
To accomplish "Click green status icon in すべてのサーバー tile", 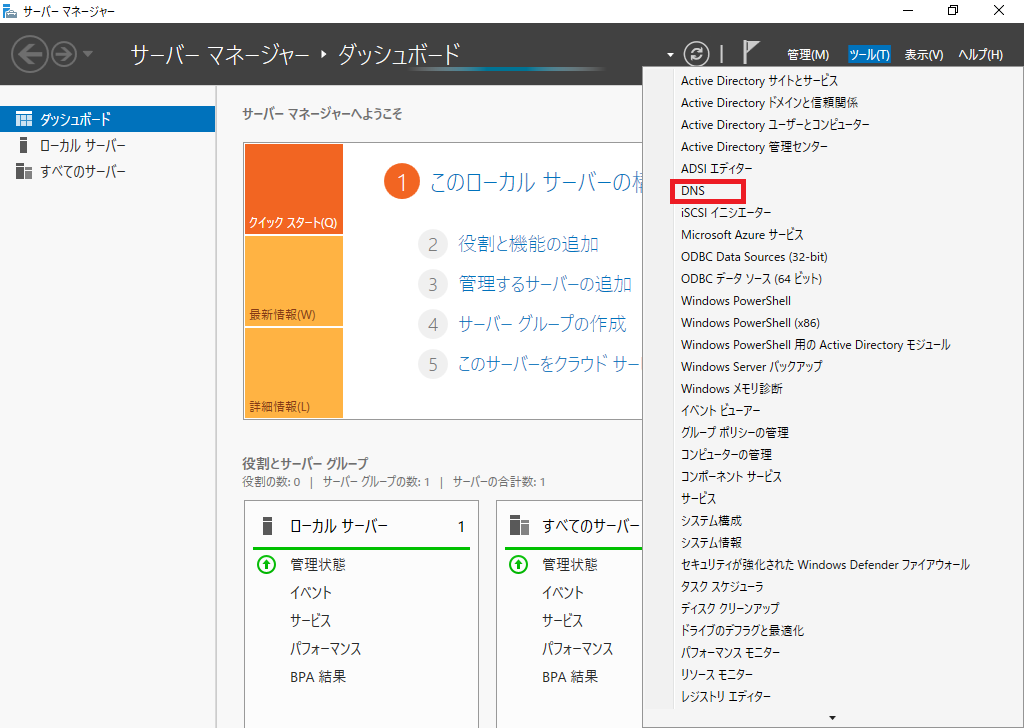I will pos(519,564).
